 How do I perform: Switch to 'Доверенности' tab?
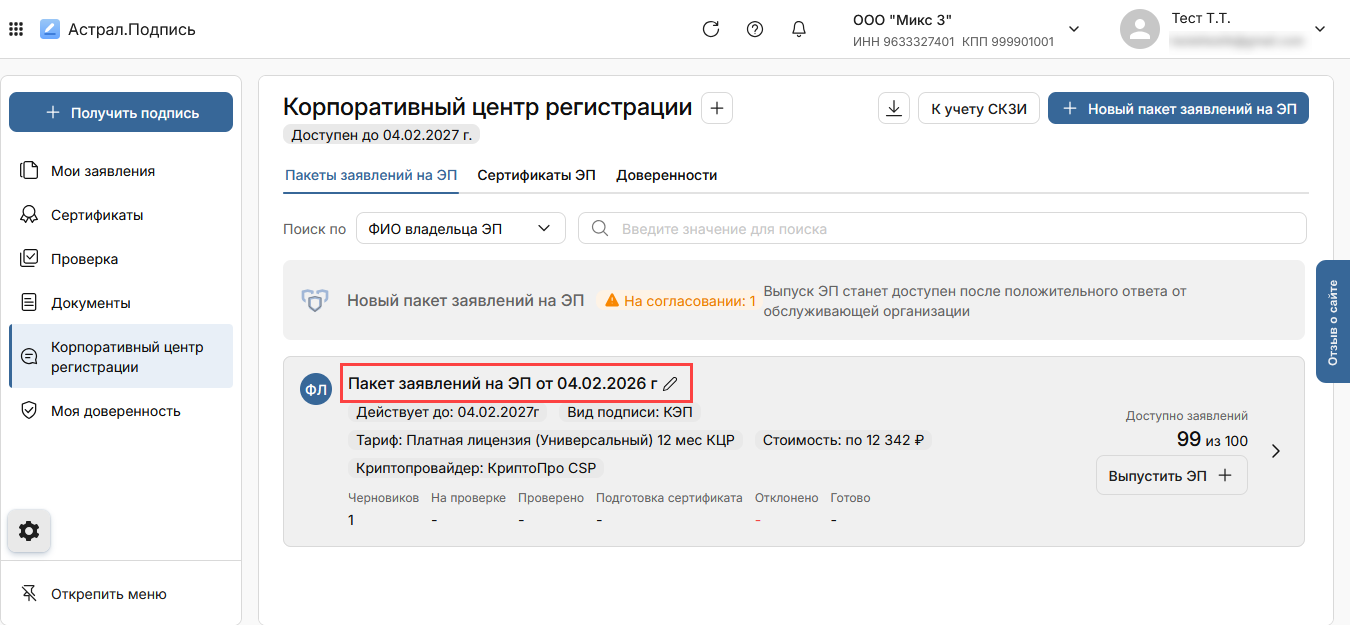666,175
